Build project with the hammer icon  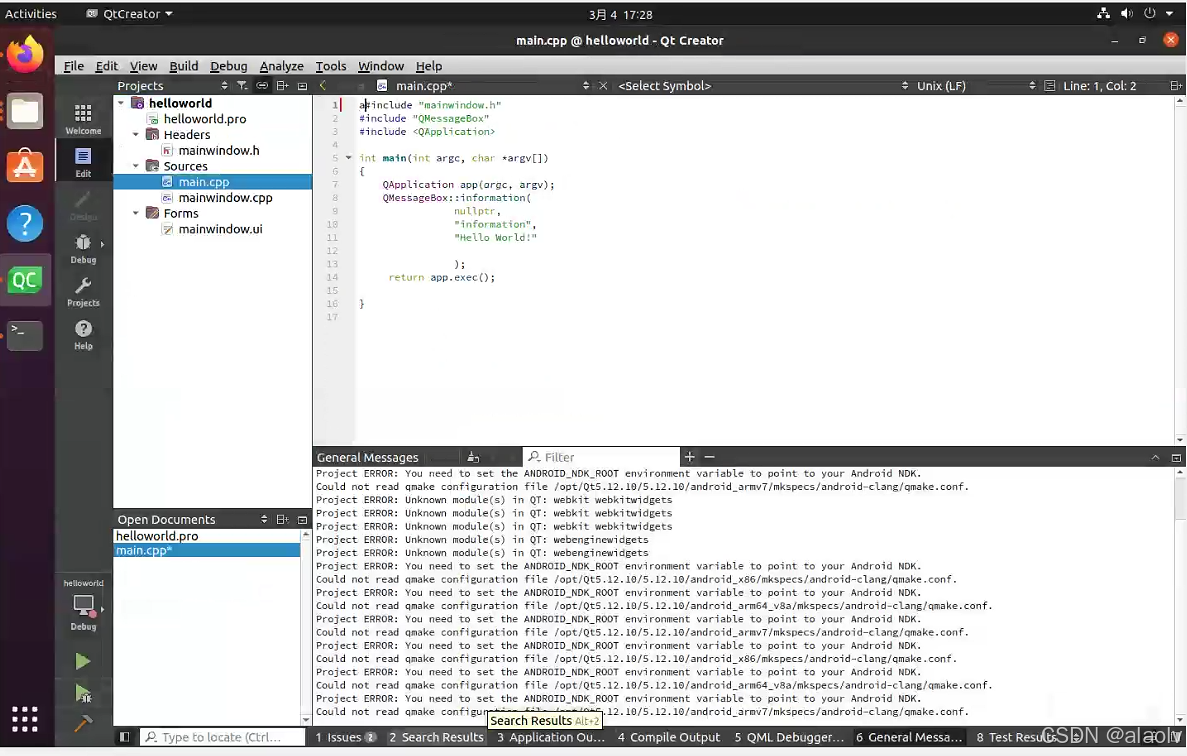point(83,723)
